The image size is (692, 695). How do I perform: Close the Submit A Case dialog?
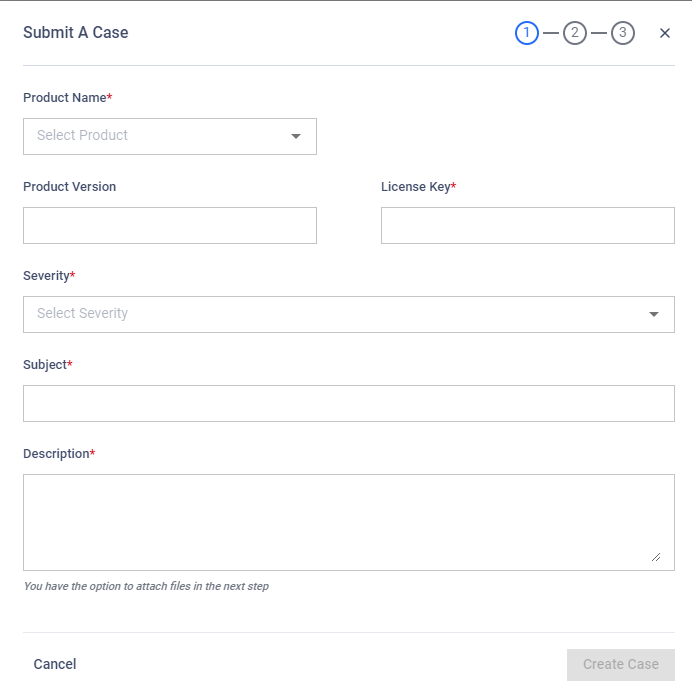(665, 33)
